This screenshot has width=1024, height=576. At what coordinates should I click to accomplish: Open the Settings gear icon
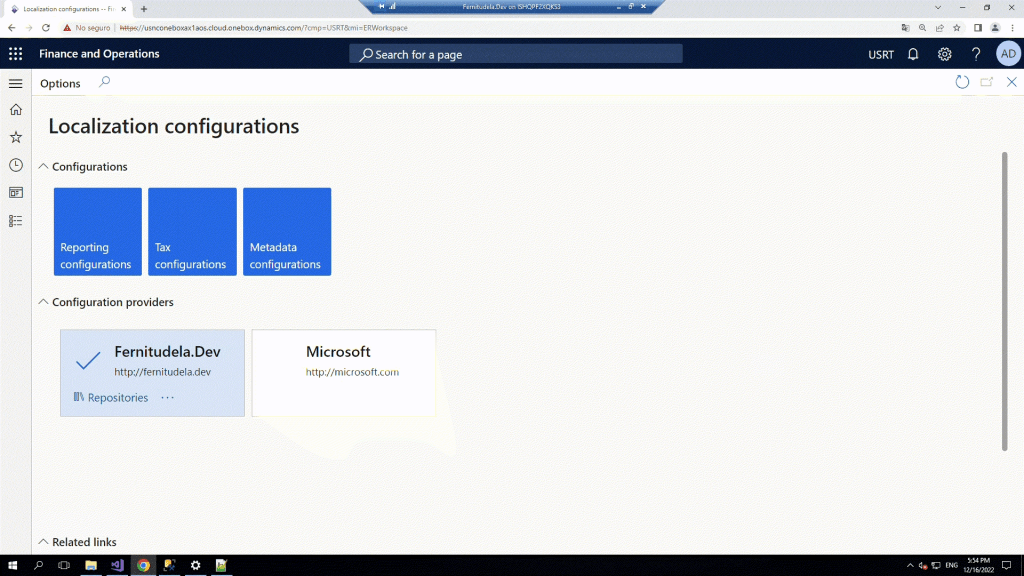[x=944, y=54]
